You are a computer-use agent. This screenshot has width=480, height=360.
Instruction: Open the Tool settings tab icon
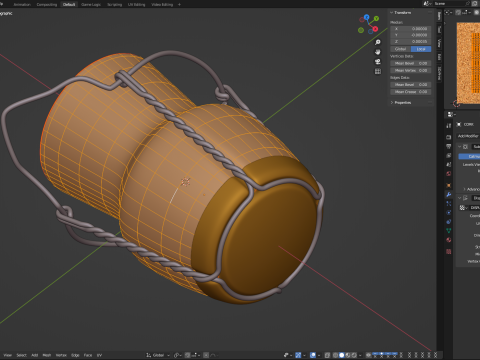click(x=449, y=125)
